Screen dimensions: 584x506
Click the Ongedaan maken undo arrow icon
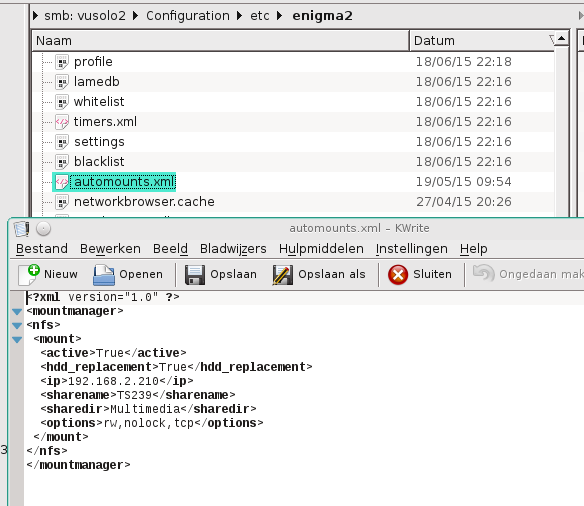pos(483,274)
